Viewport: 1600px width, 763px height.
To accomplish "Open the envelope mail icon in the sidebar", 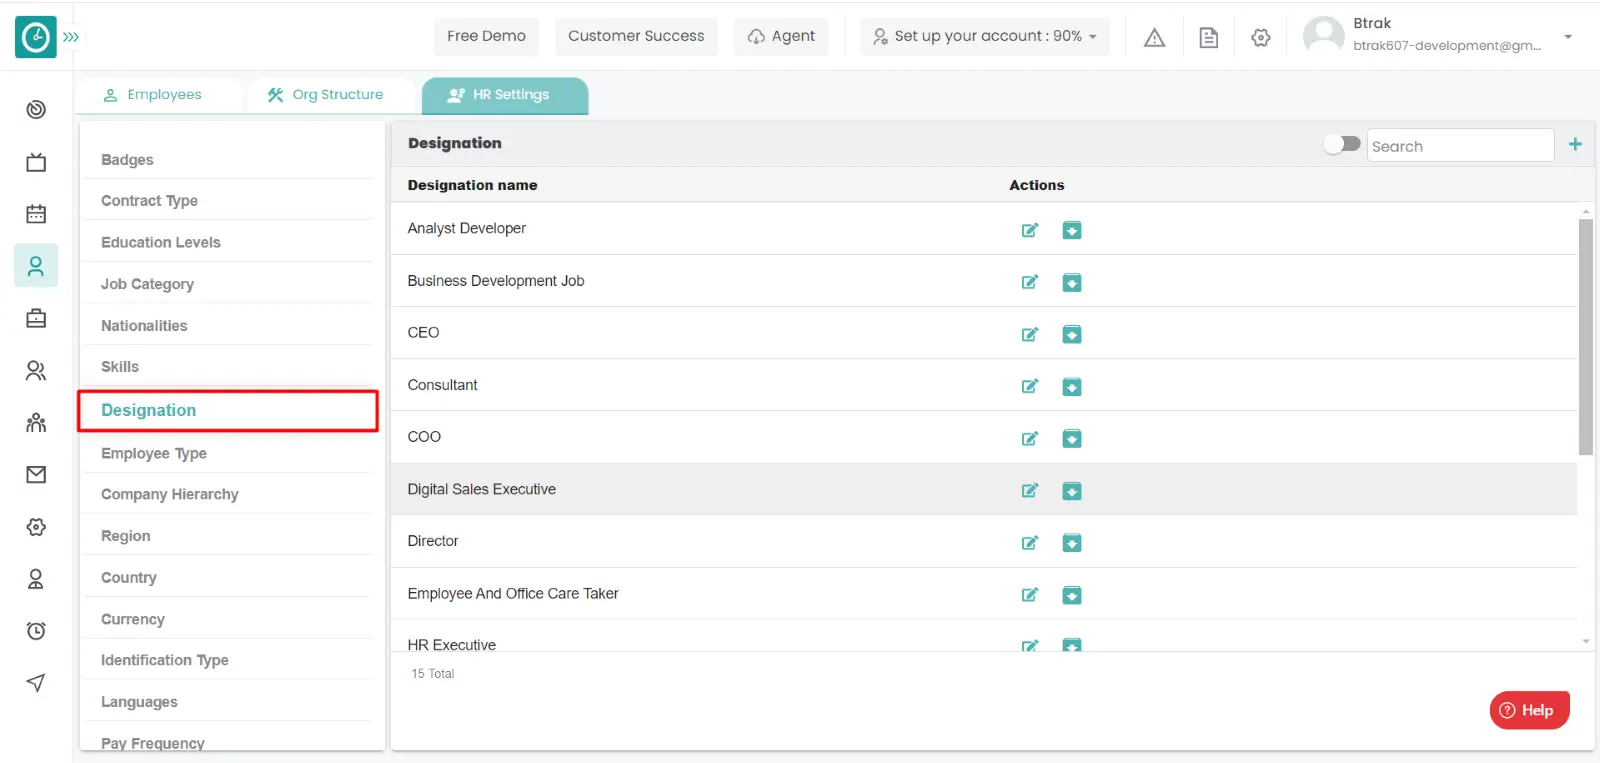I will tap(36, 475).
